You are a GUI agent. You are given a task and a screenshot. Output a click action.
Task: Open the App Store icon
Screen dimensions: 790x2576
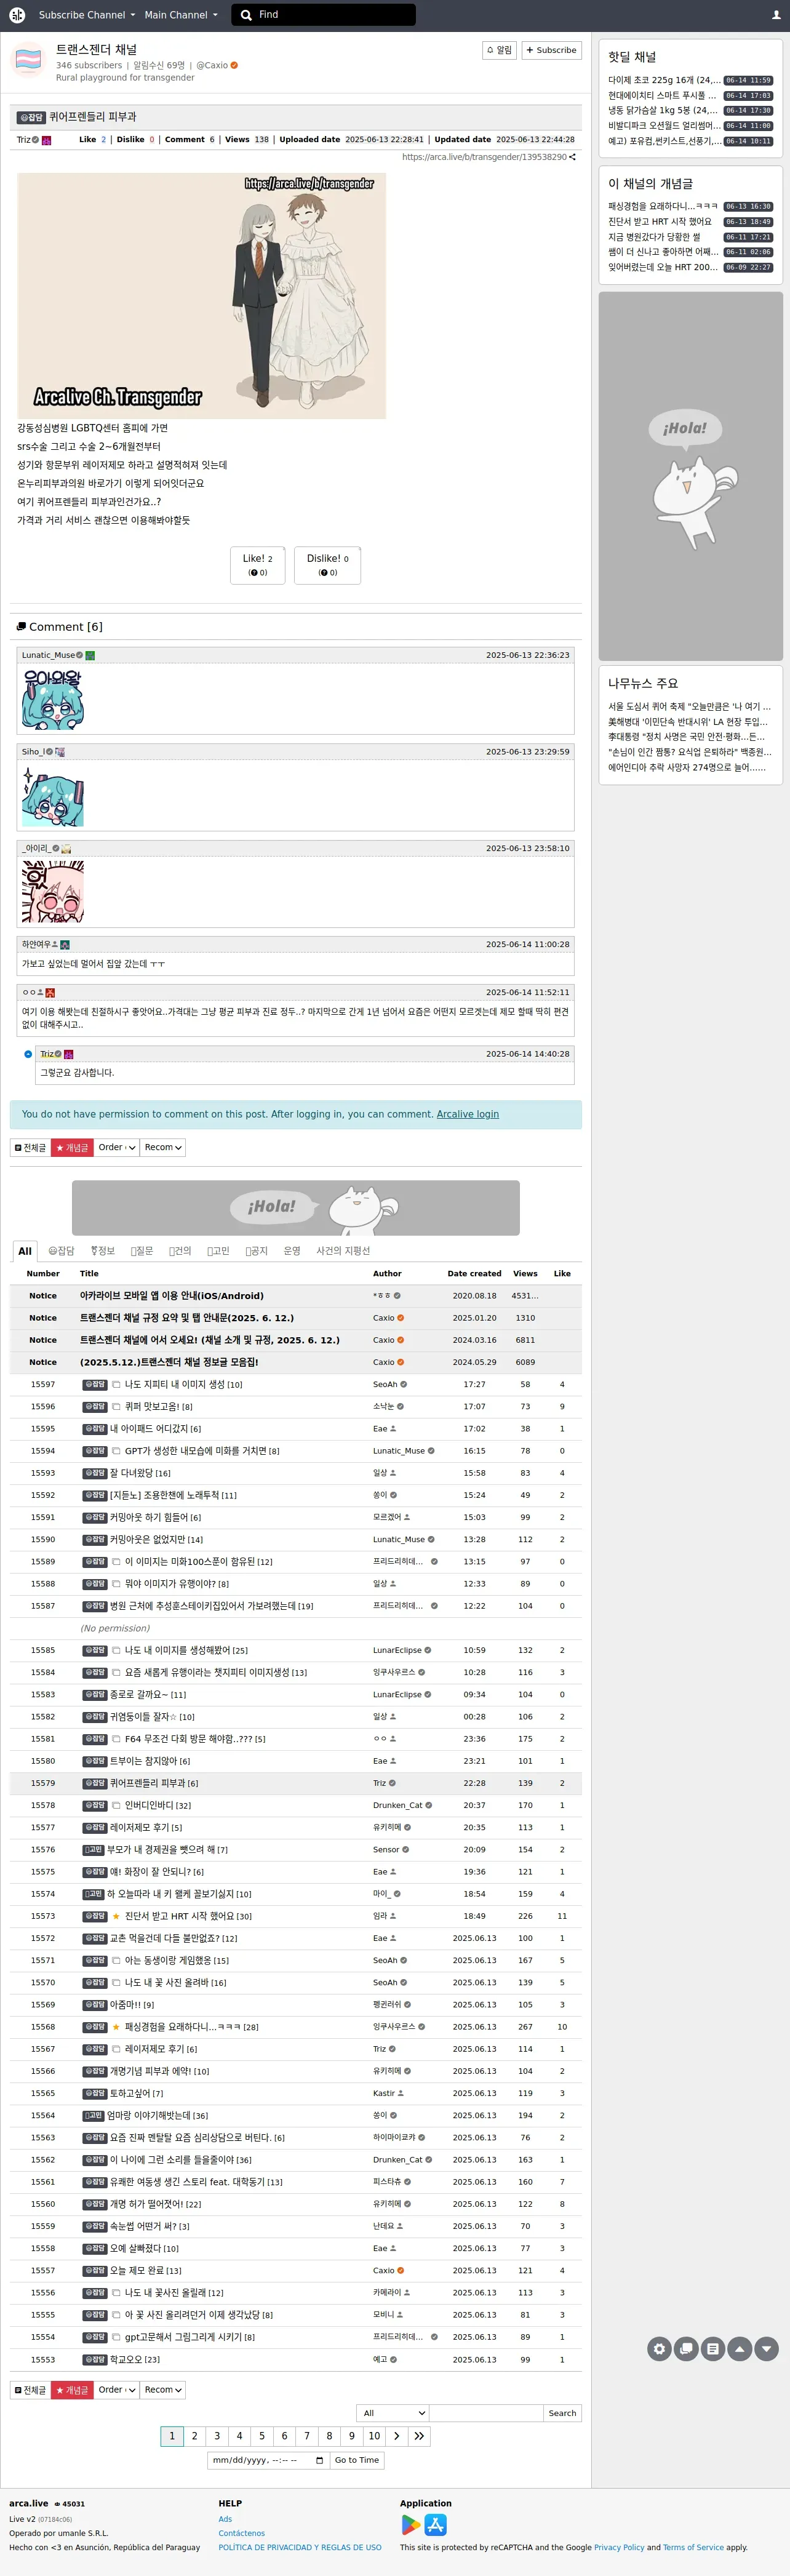(x=436, y=2525)
